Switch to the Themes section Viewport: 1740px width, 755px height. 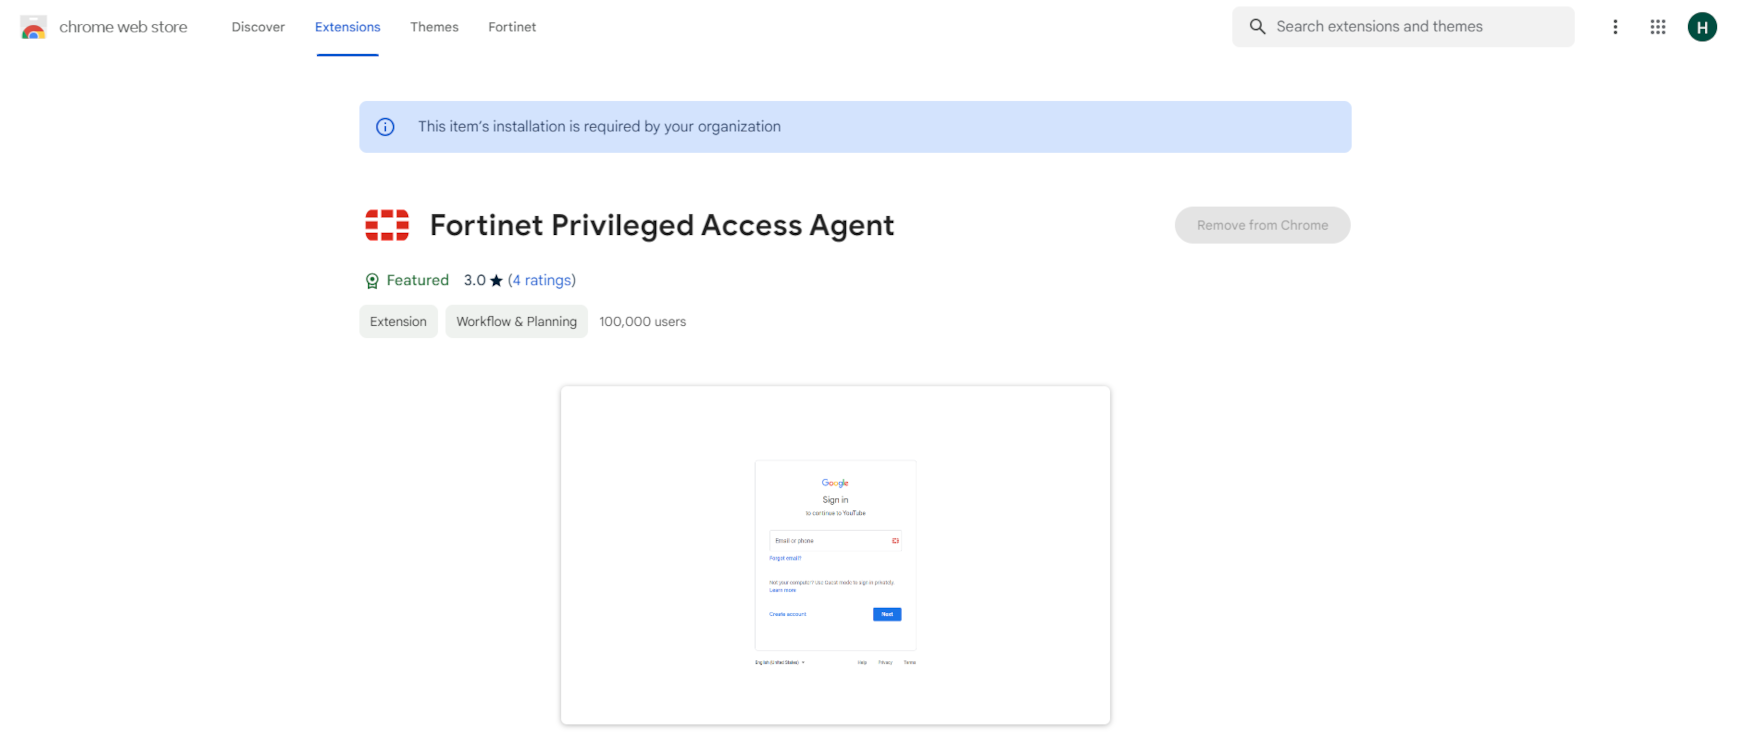click(434, 27)
